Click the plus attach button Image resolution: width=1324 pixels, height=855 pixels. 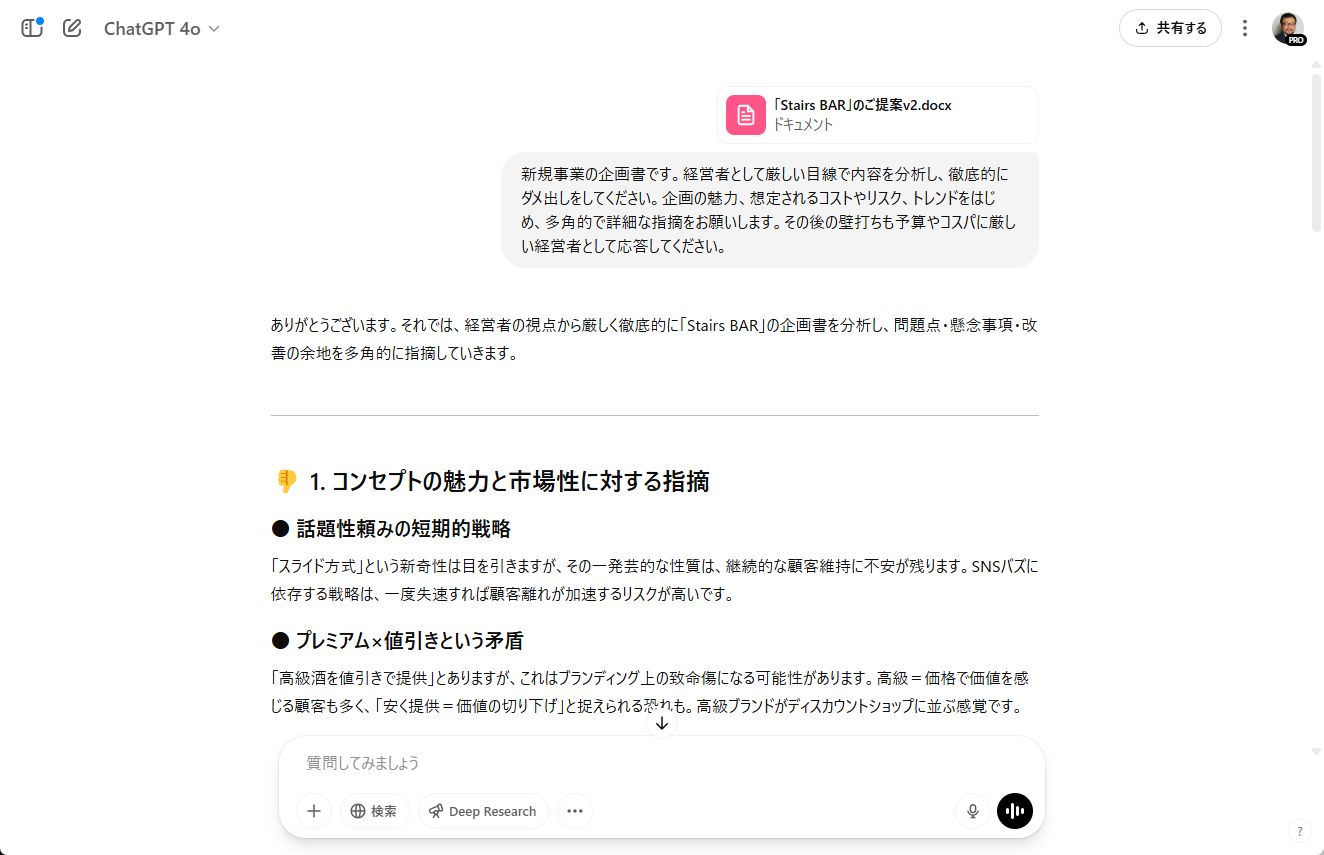click(314, 811)
